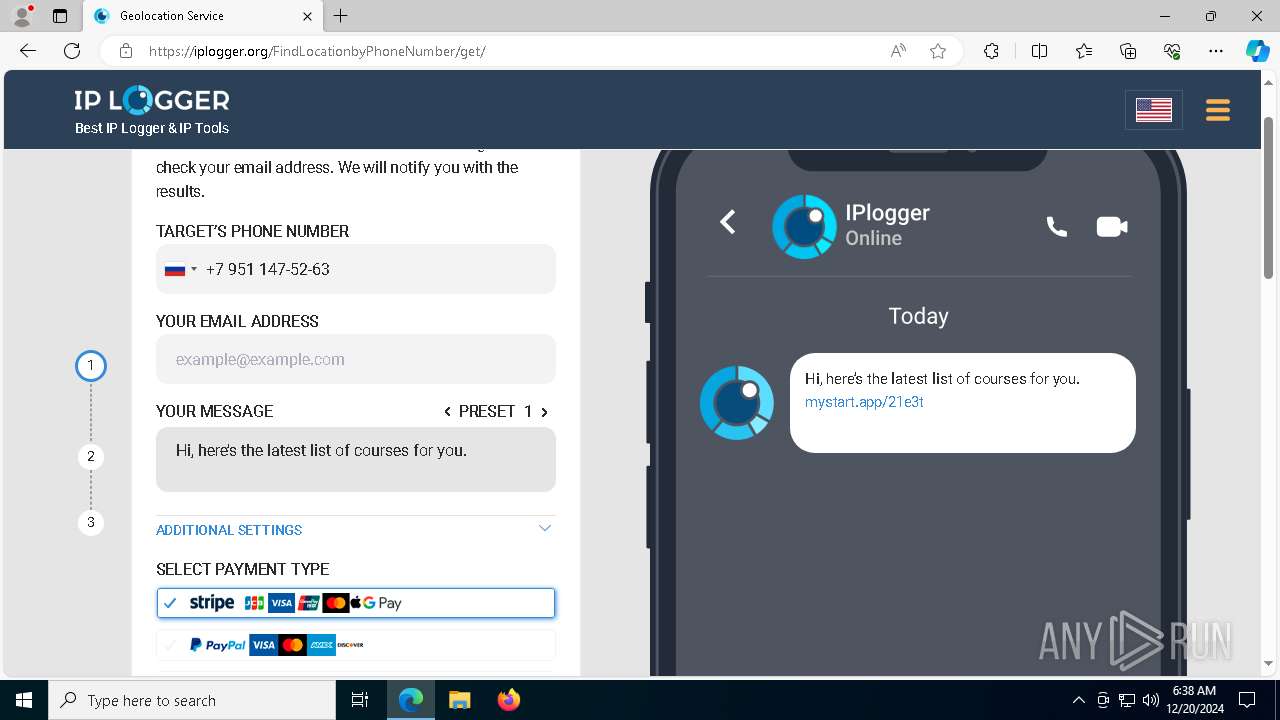Viewport: 1280px width, 720px height.
Task: Select PayPal payment type
Action: pos(356,645)
